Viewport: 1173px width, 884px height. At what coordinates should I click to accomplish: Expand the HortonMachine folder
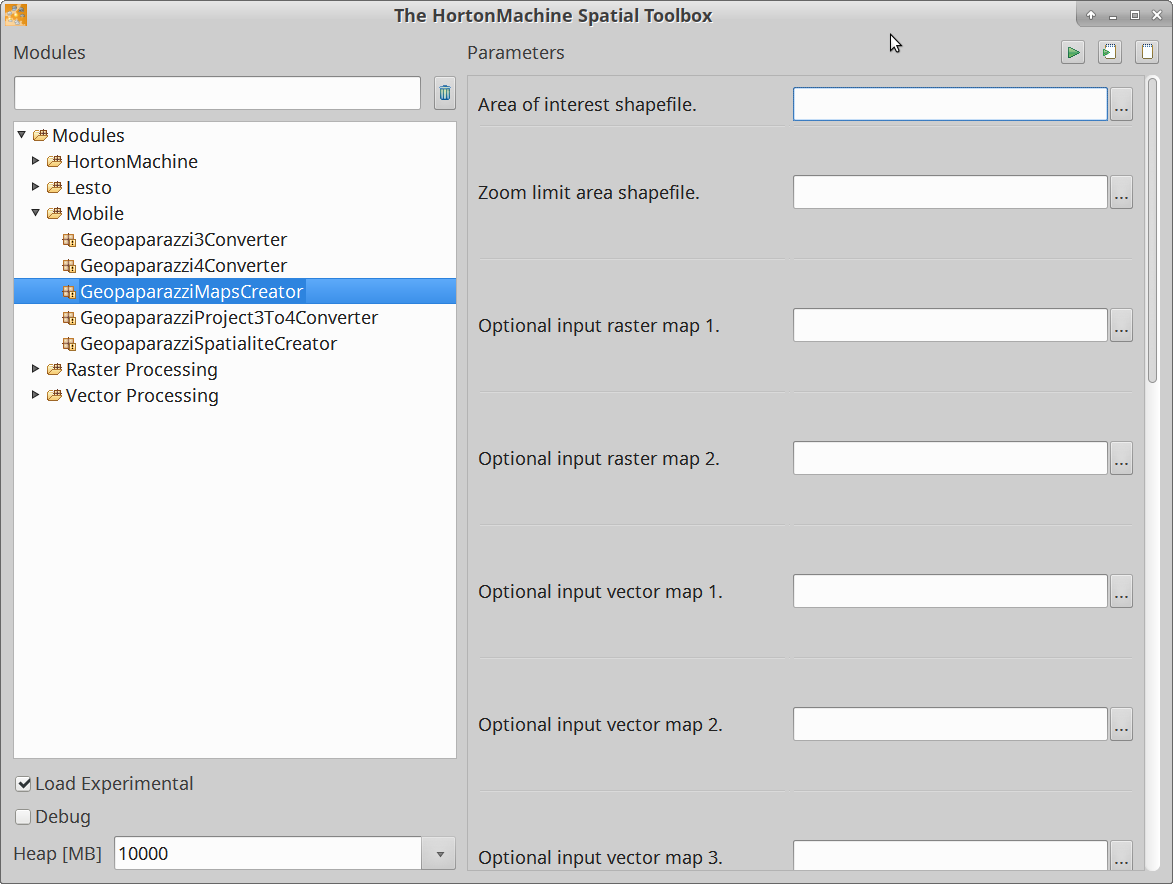35,161
